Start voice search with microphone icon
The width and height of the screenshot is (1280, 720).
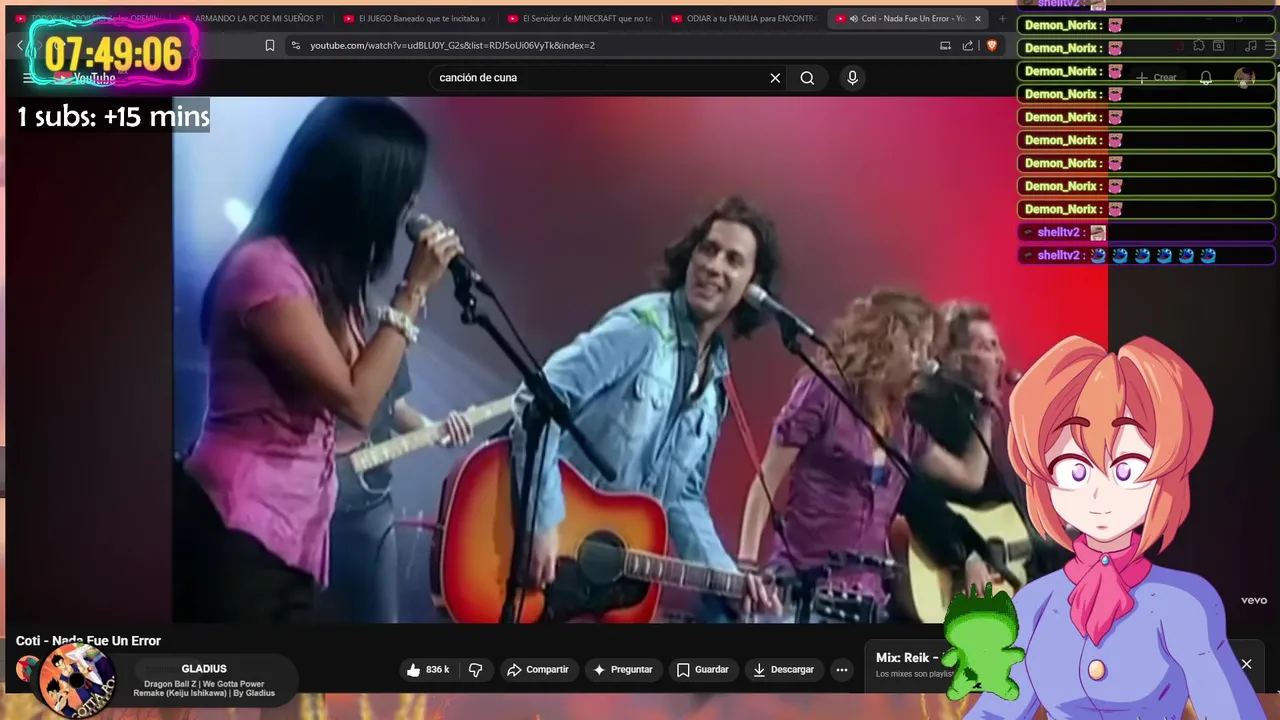pos(852,78)
